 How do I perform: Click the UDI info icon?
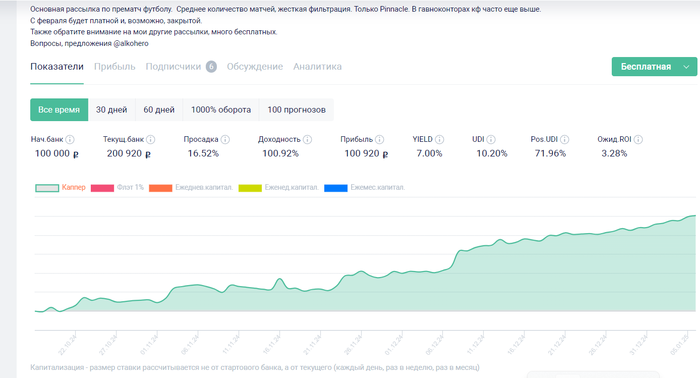coord(491,139)
